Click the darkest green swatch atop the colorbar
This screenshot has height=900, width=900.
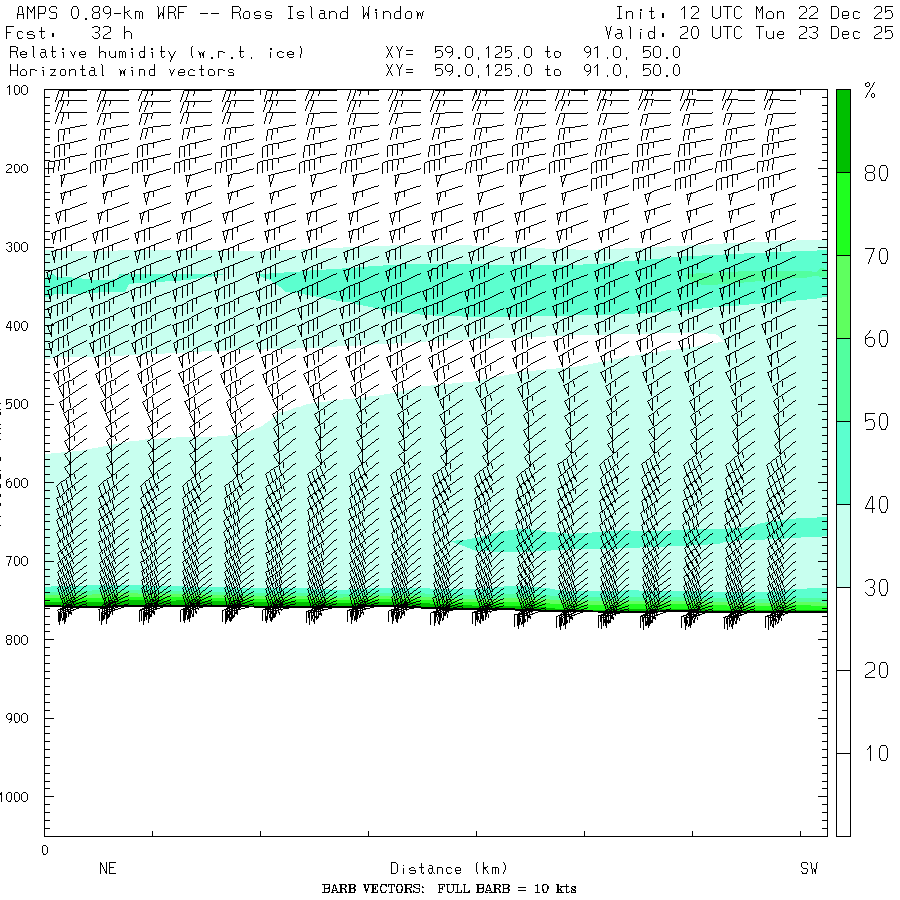(x=843, y=130)
